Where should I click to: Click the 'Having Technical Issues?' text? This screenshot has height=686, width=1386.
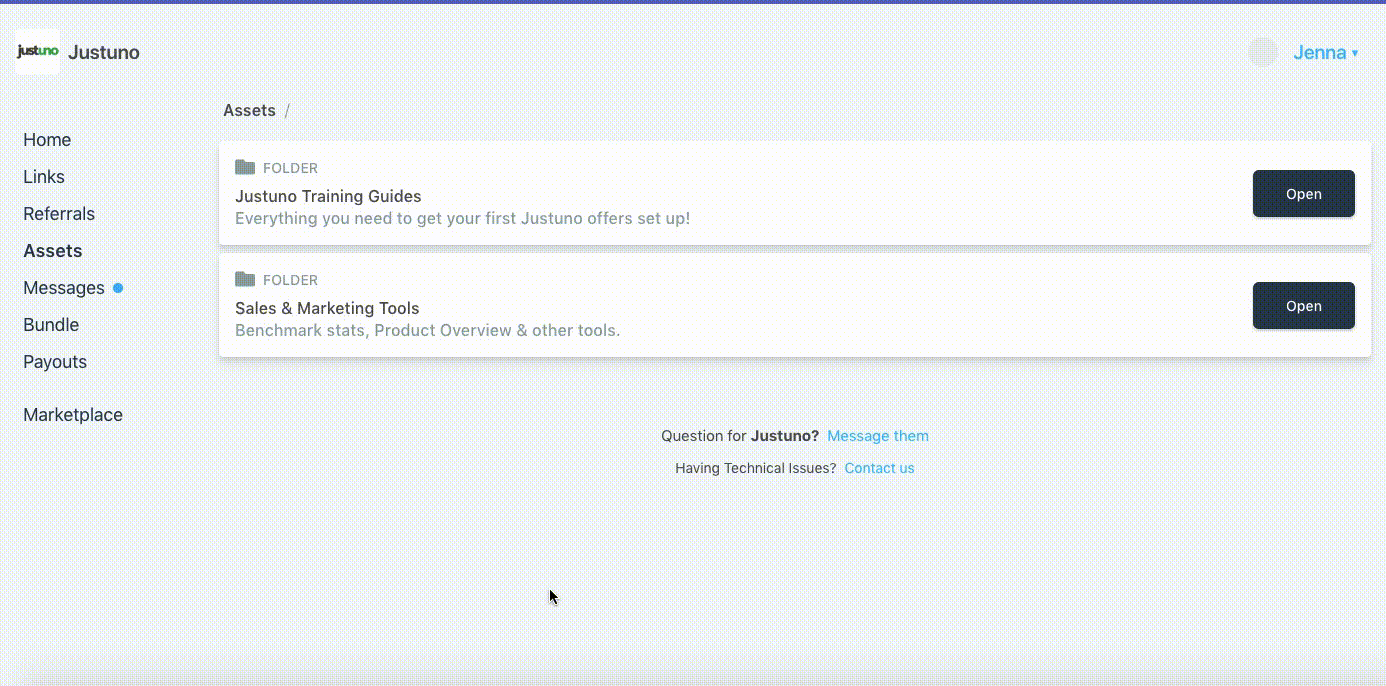(755, 468)
